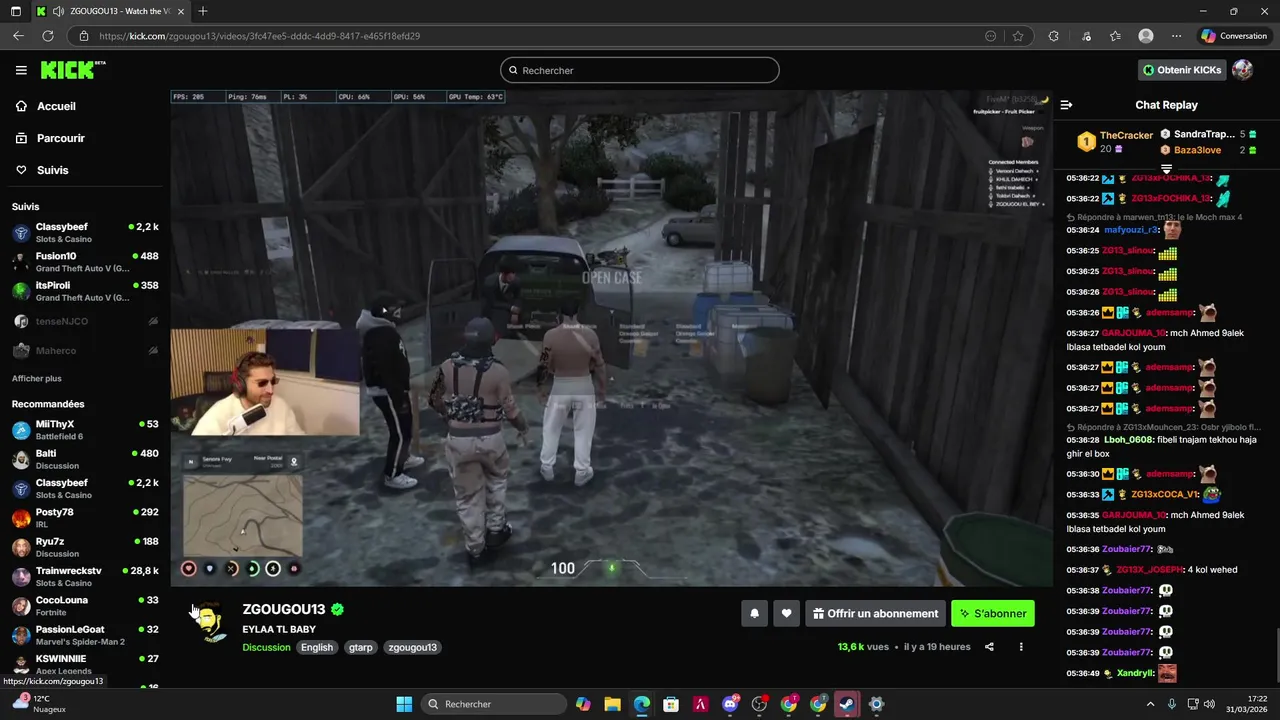Open Windows Start menu
The image size is (1280, 720).
404,704
